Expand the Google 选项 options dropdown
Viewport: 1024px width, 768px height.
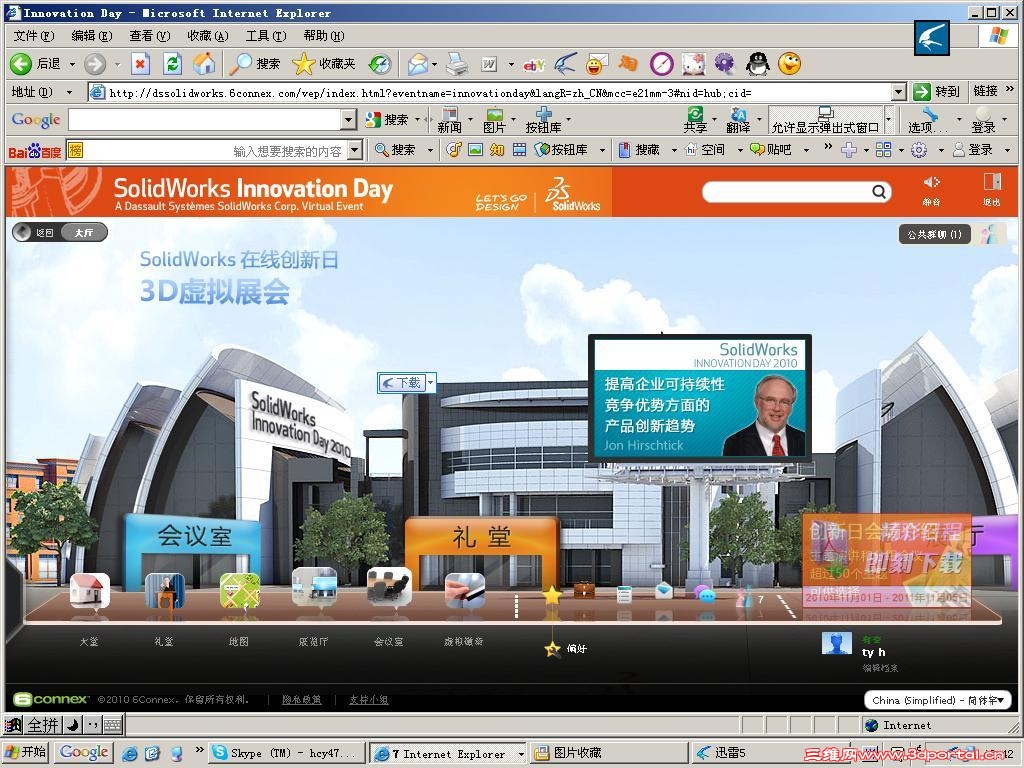pos(959,120)
